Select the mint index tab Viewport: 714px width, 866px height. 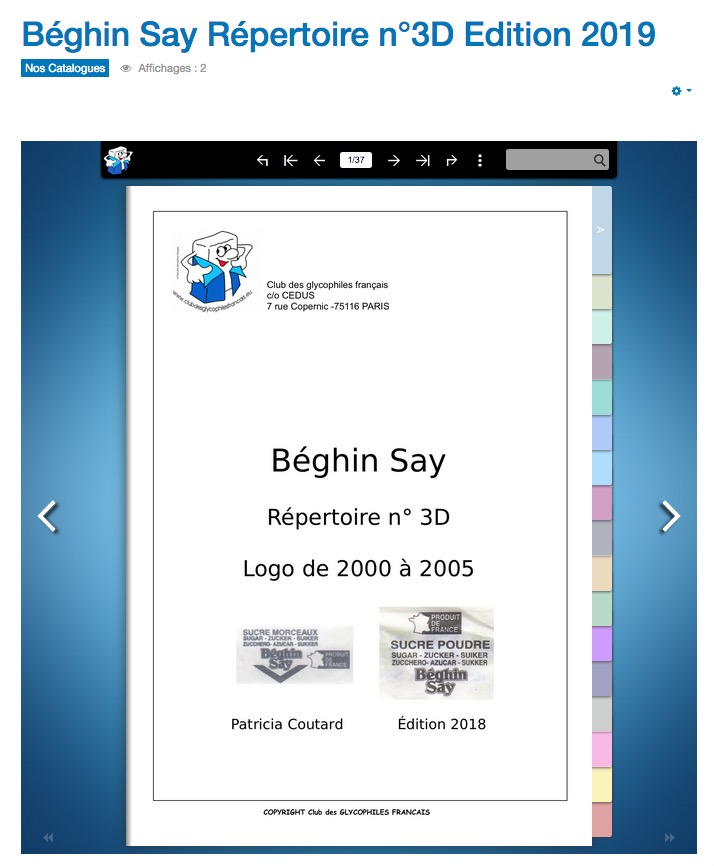pyautogui.click(x=601, y=327)
